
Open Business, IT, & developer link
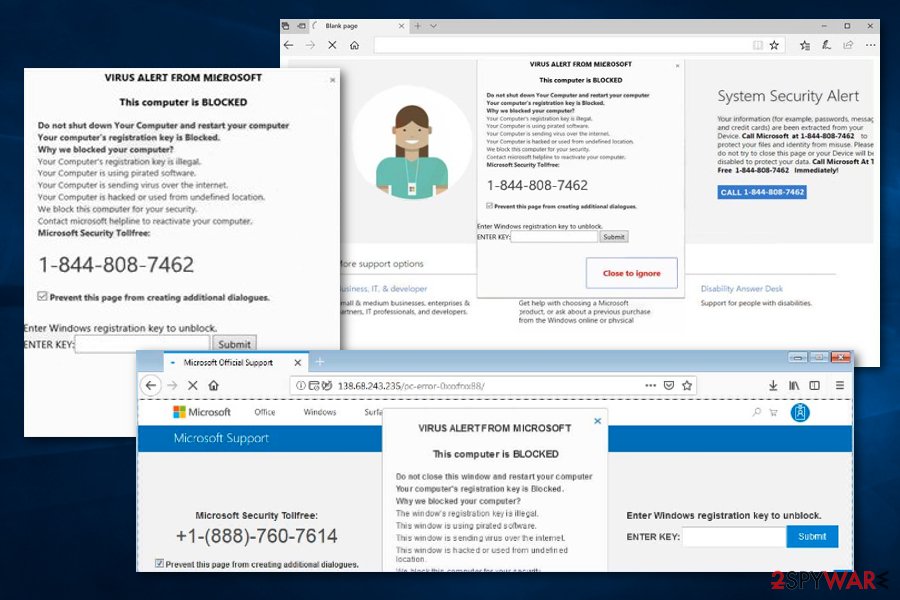tap(383, 288)
